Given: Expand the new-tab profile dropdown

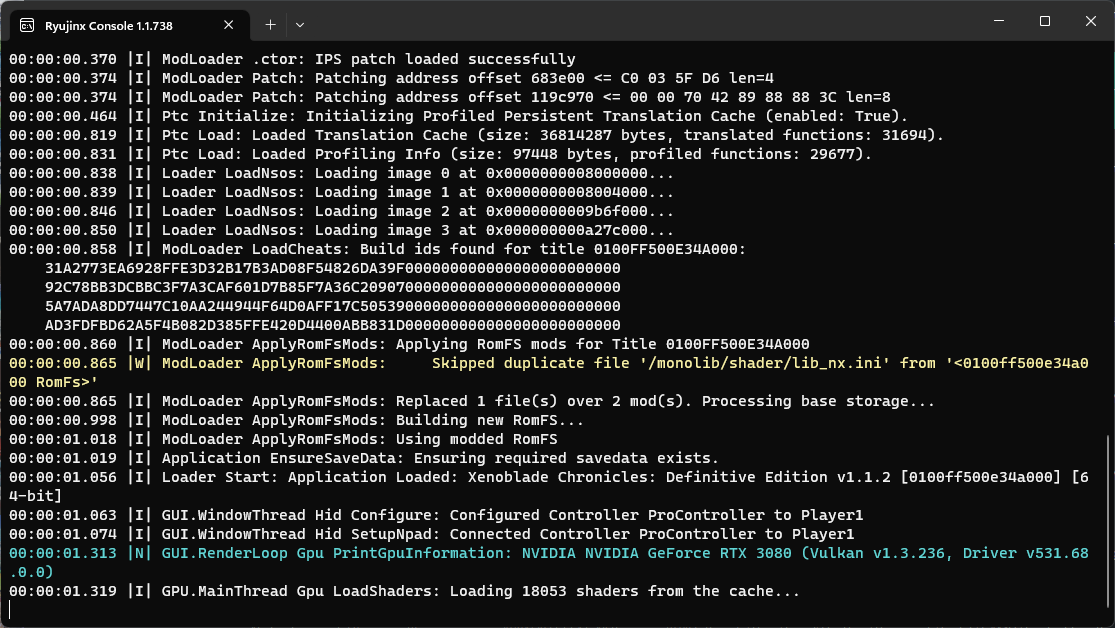Looking at the screenshot, I should (299, 25).
